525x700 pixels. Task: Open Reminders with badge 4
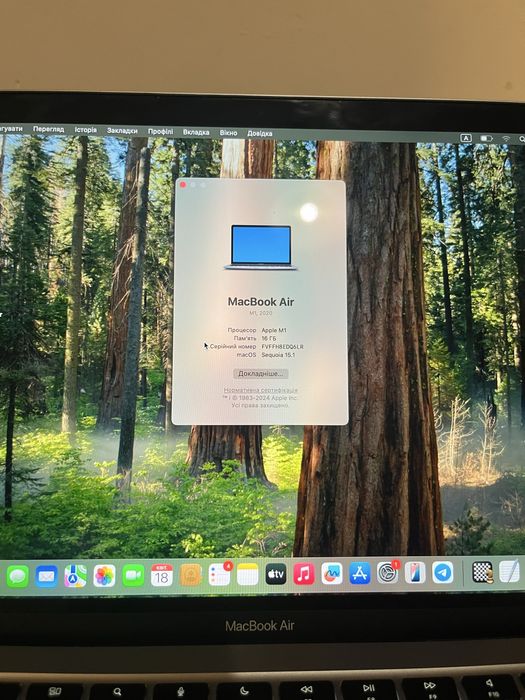(219, 575)
